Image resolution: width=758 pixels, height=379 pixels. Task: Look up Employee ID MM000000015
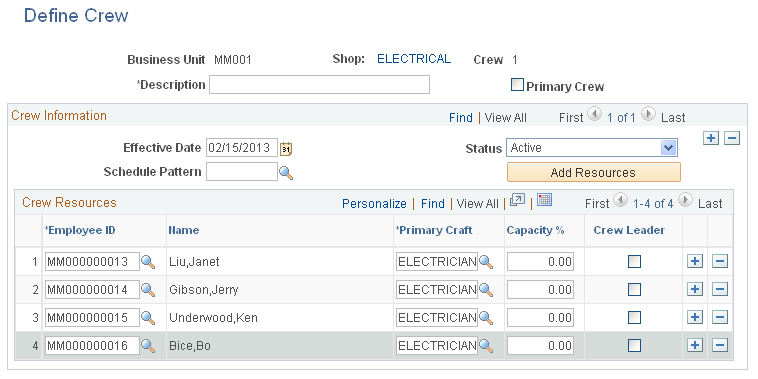(148, 318)
